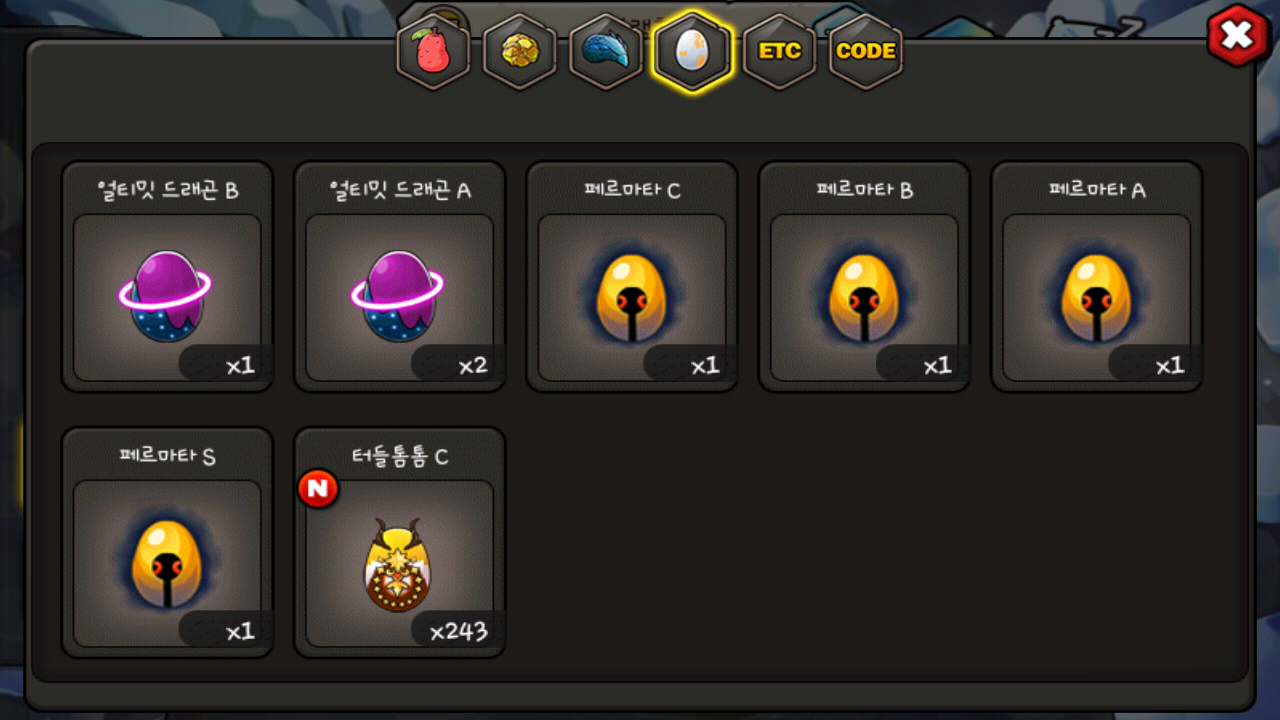
Task: Select the egg inventory tab icon
Action: 692,52
